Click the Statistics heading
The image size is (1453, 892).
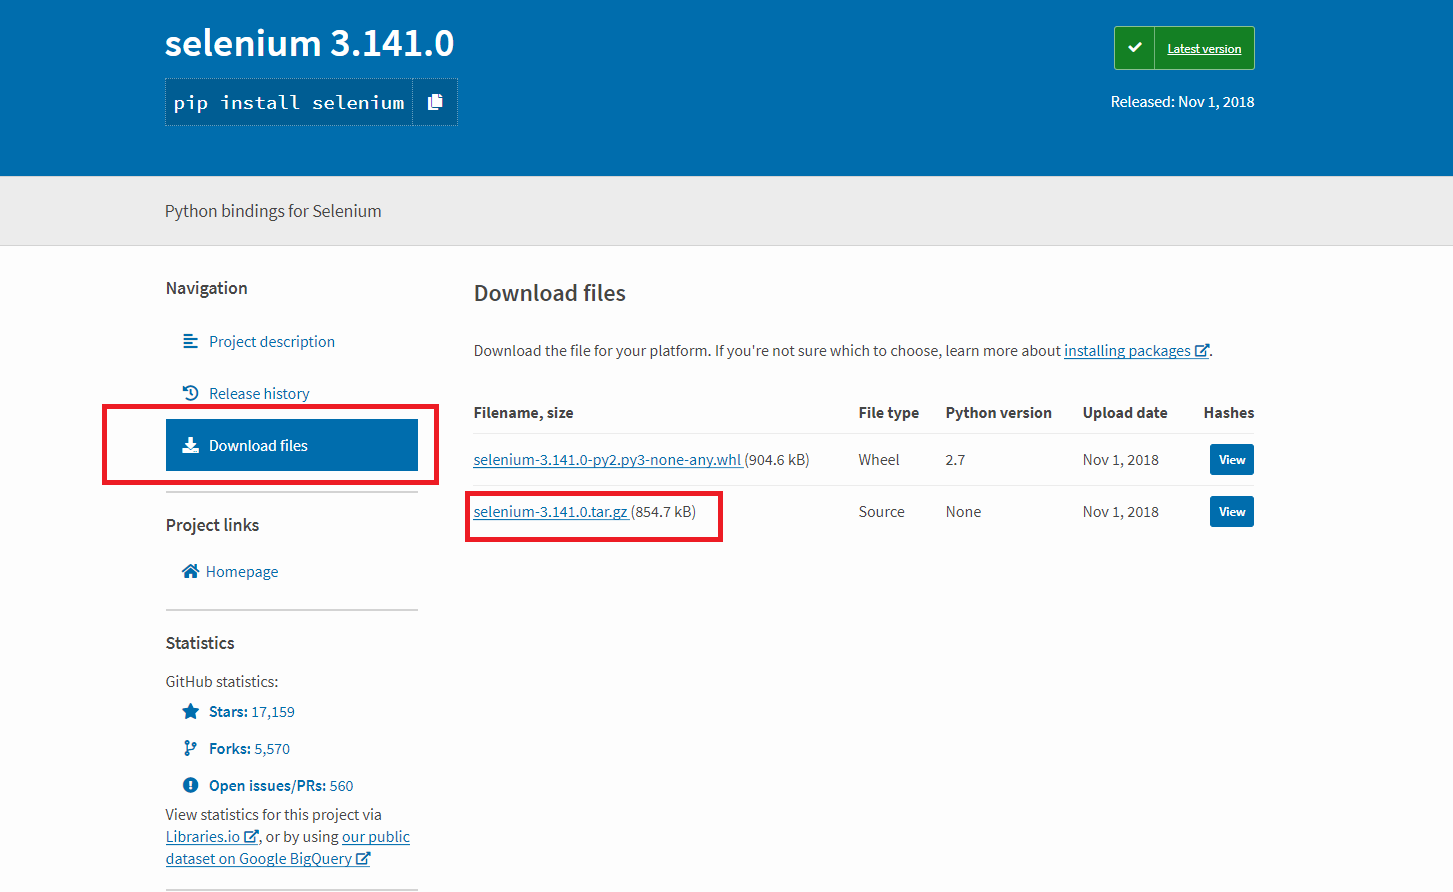click(200, 643)
